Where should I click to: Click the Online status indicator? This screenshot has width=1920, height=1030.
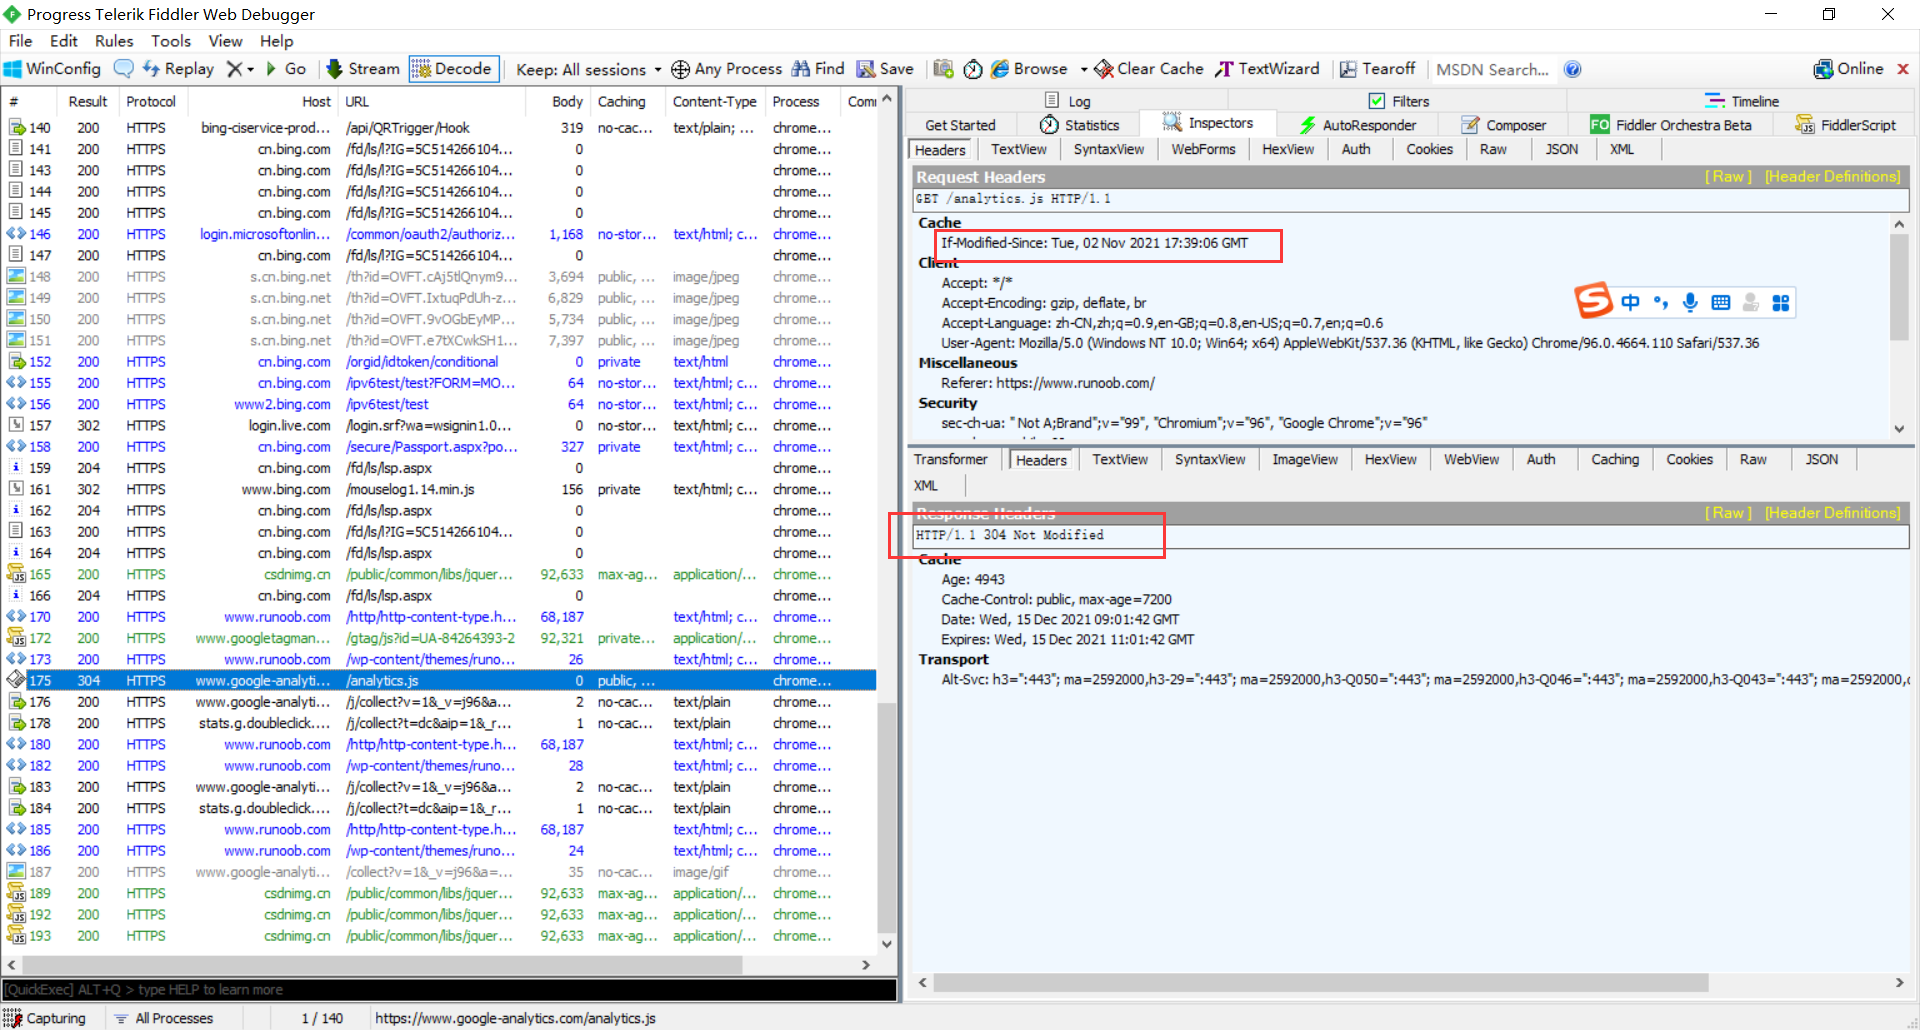tap(1849, 69)
